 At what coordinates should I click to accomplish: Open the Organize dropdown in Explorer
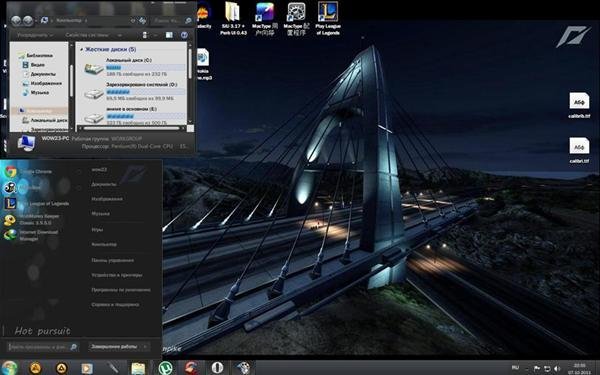[35, 35]
